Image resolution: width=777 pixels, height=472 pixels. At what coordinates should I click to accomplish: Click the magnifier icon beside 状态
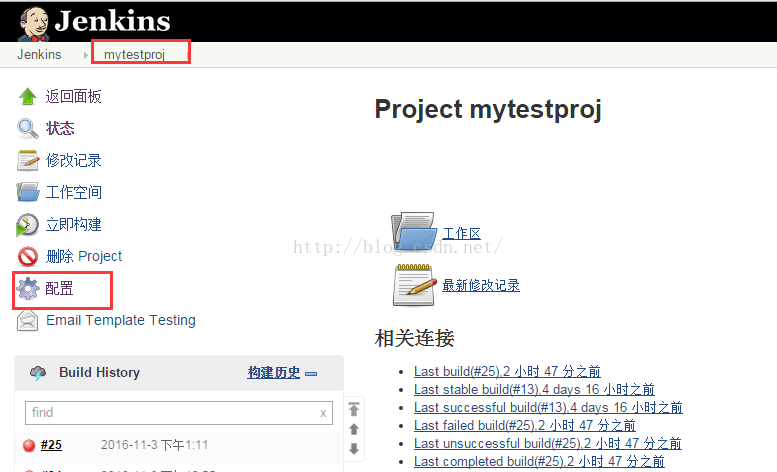(28, 129)
